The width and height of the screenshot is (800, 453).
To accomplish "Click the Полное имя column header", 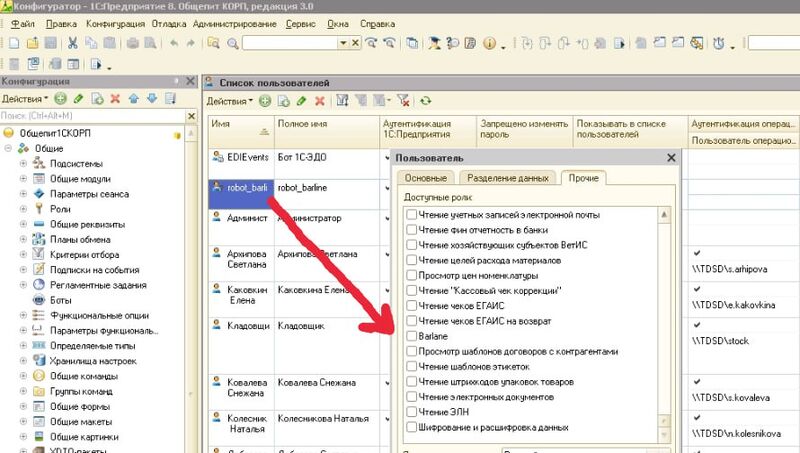I will tap(327, 132).
